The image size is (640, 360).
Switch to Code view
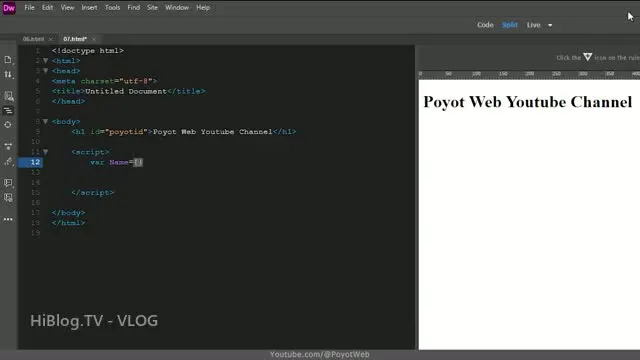pyautogui.click(x=485, y=25)
